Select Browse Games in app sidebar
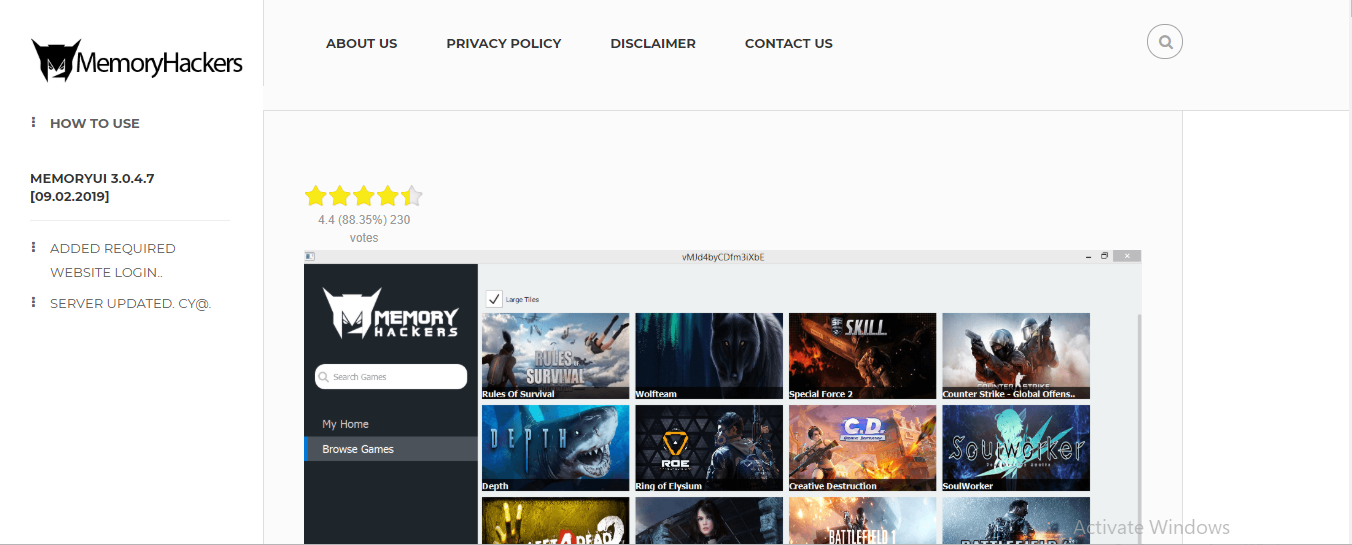The height and width of the screenshot is (545, 1352). (x=391, y=449)
